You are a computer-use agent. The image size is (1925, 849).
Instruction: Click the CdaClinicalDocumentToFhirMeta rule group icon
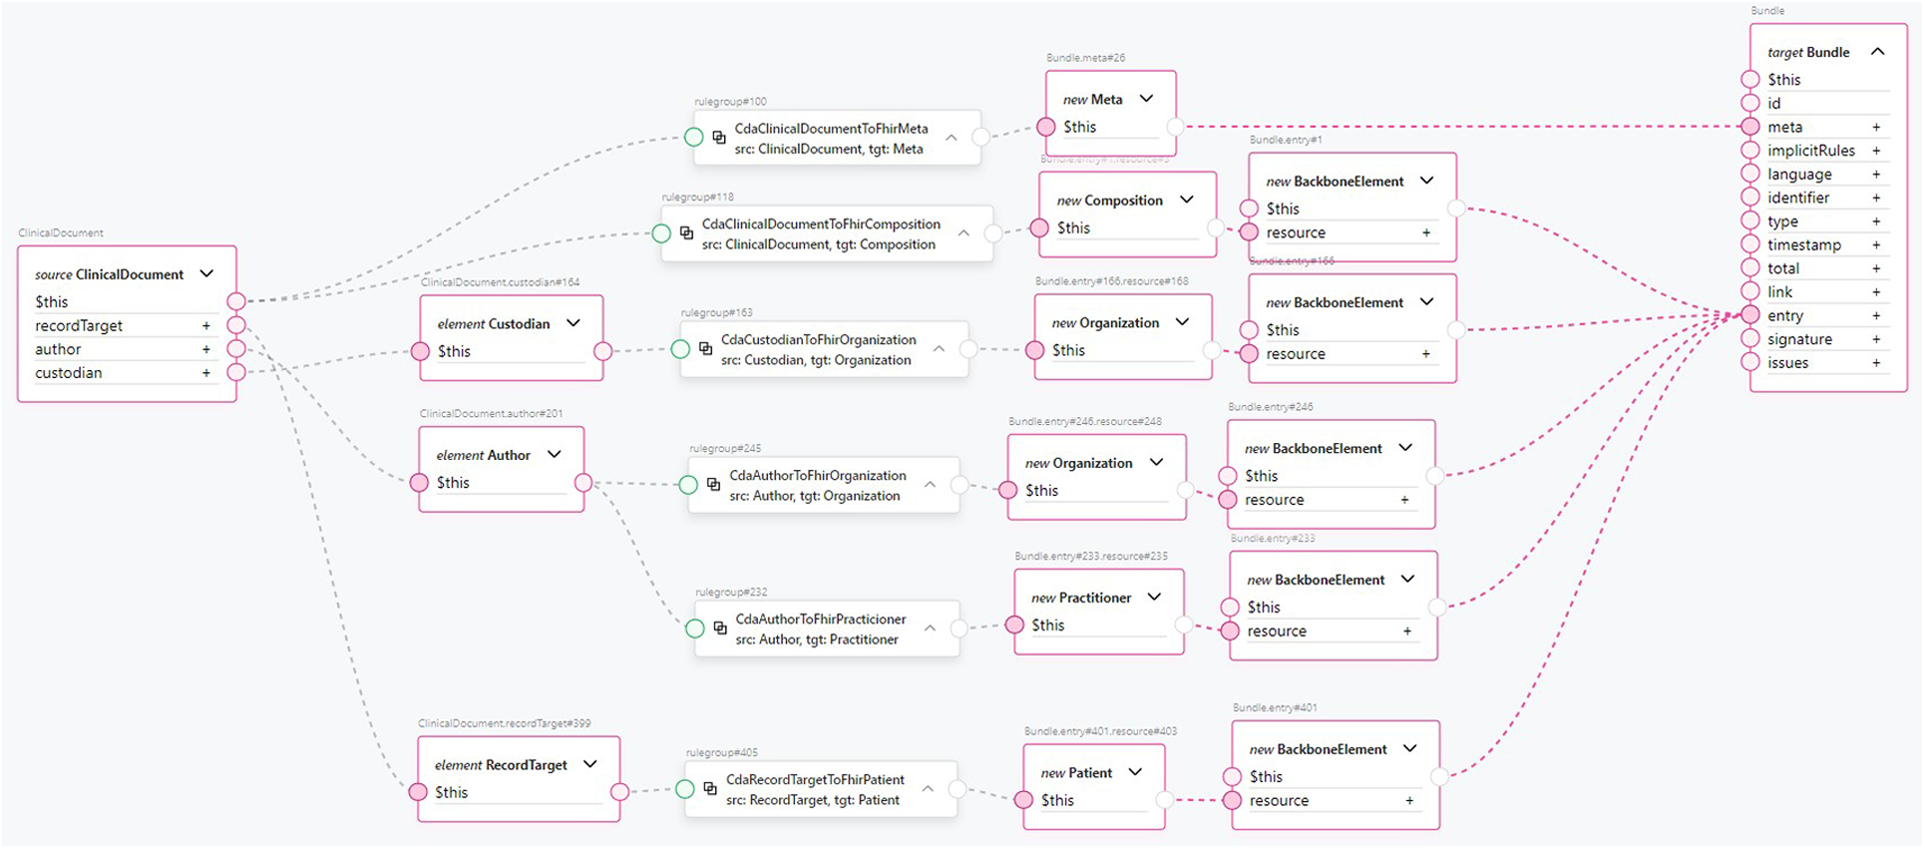coord(719,138)
